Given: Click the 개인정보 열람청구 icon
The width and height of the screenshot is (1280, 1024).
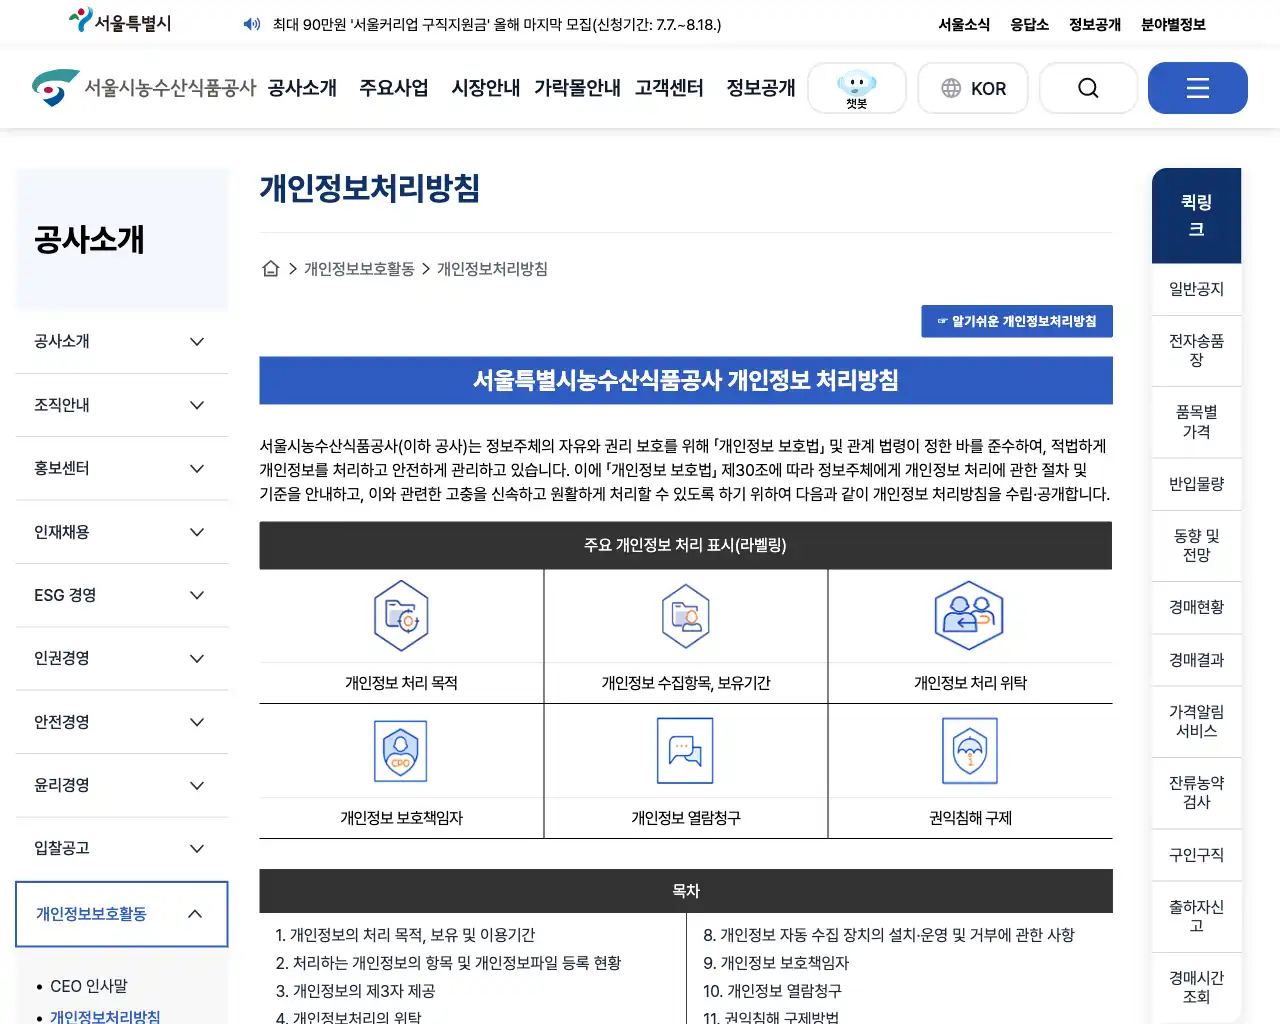Looking at the screenshot, I should [685, 751].
